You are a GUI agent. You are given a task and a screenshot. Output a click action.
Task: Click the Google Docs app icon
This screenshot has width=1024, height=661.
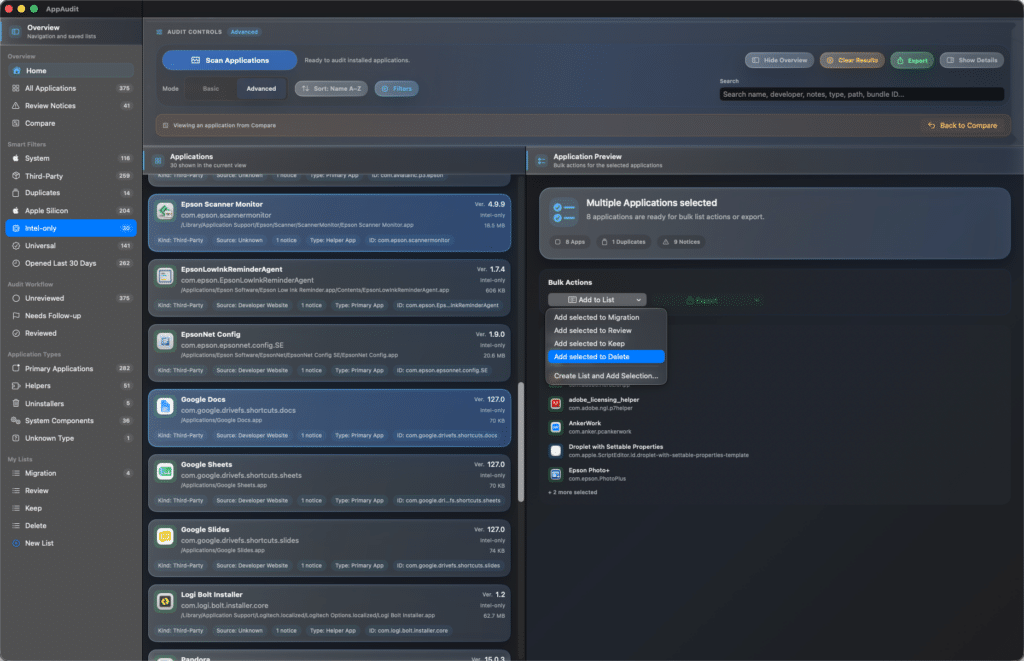click(165, 406)
